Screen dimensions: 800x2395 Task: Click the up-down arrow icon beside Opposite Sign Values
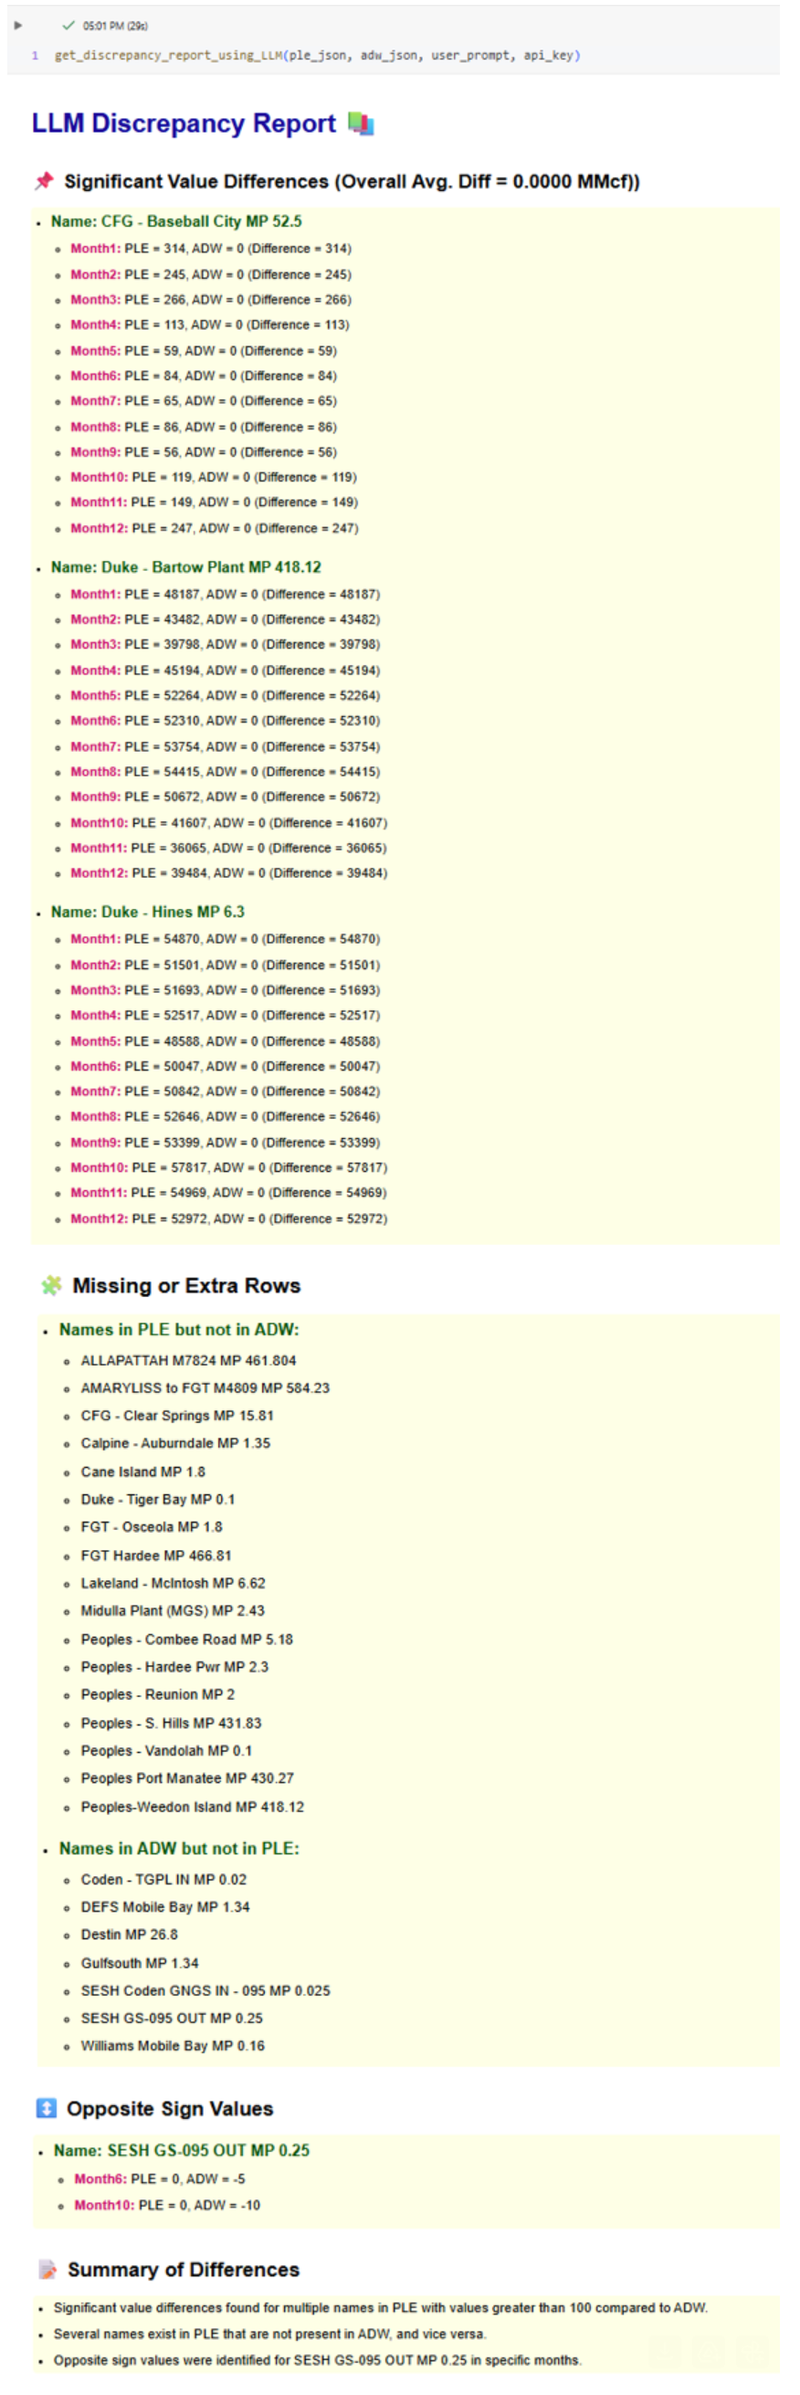pyautogui.click(x=46, y=2108)
